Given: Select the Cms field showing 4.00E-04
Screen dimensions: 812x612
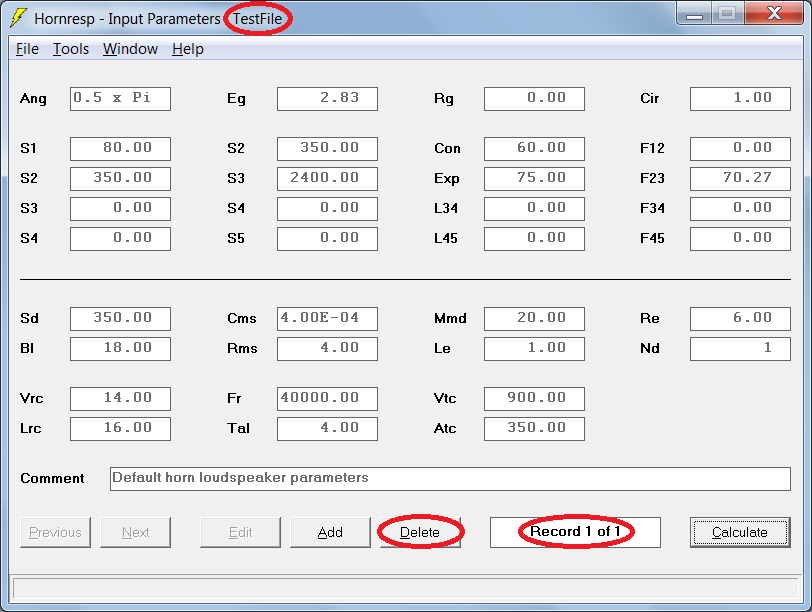Looking at the screenshot, I should pos(327,318).
